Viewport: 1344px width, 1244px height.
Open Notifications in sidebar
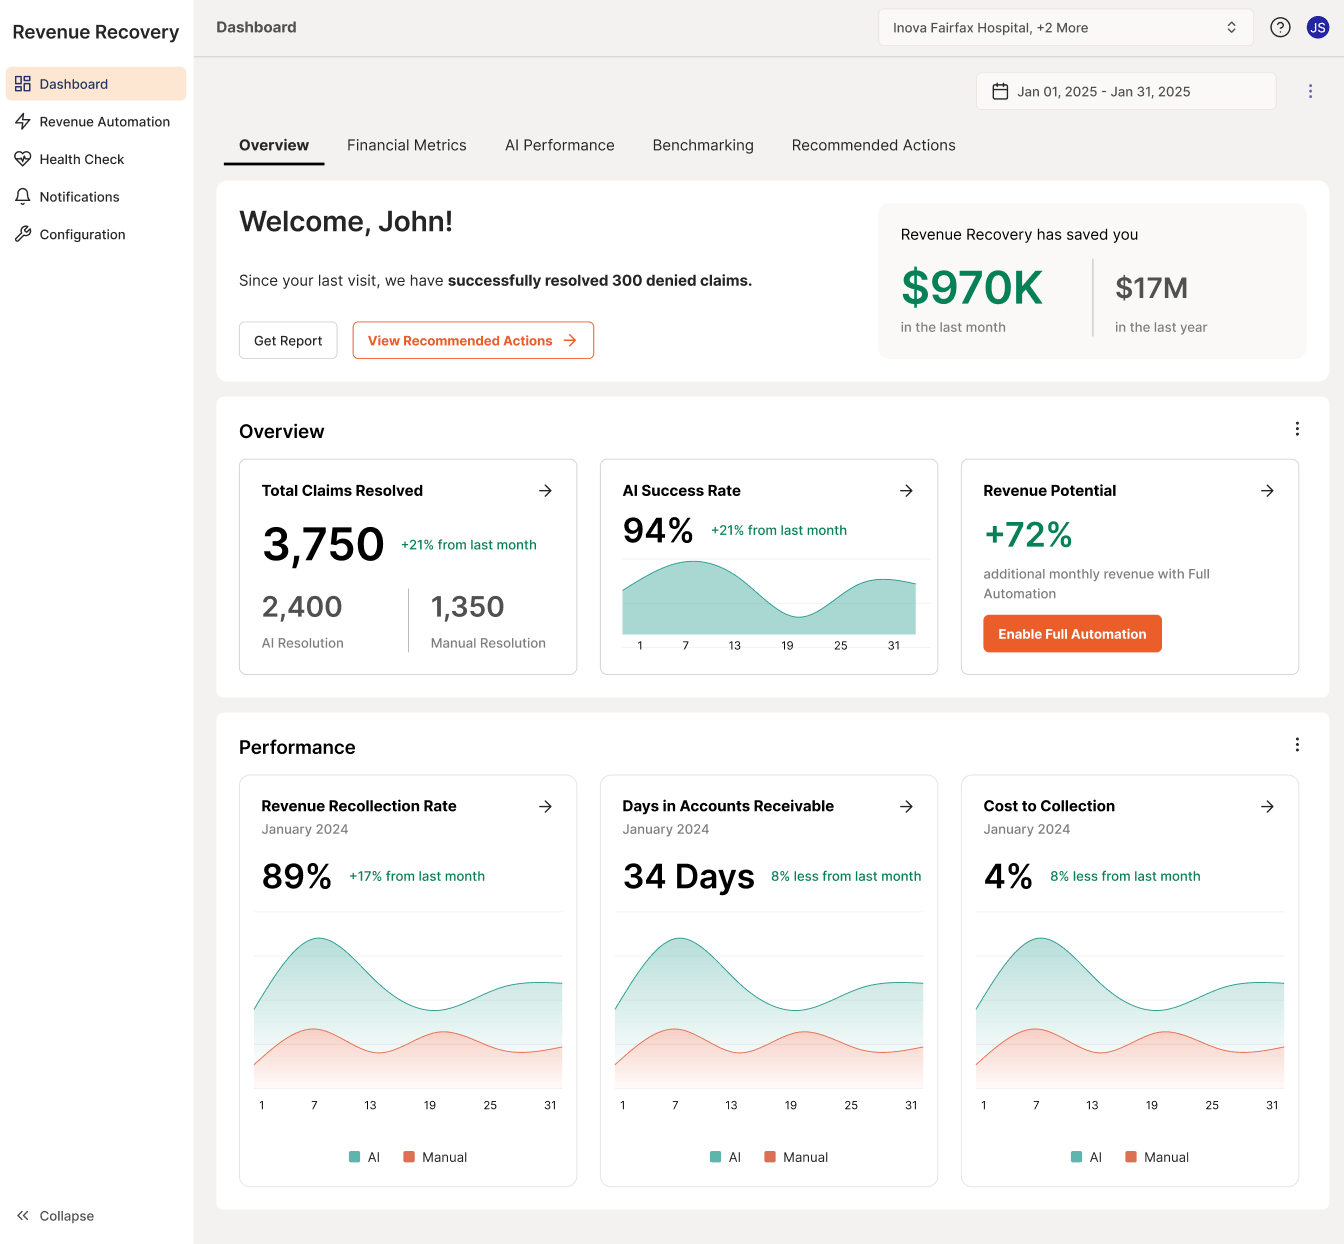point(96,197)
